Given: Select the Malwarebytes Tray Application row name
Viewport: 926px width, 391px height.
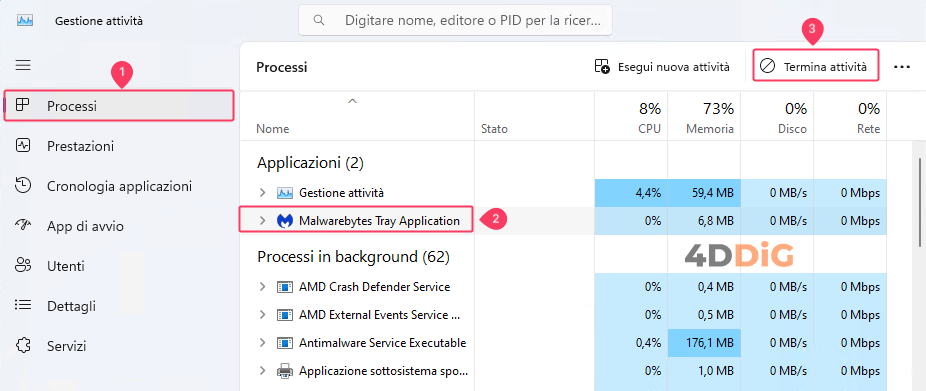Looking at the screenshot, I should click(x=379, y=221).
